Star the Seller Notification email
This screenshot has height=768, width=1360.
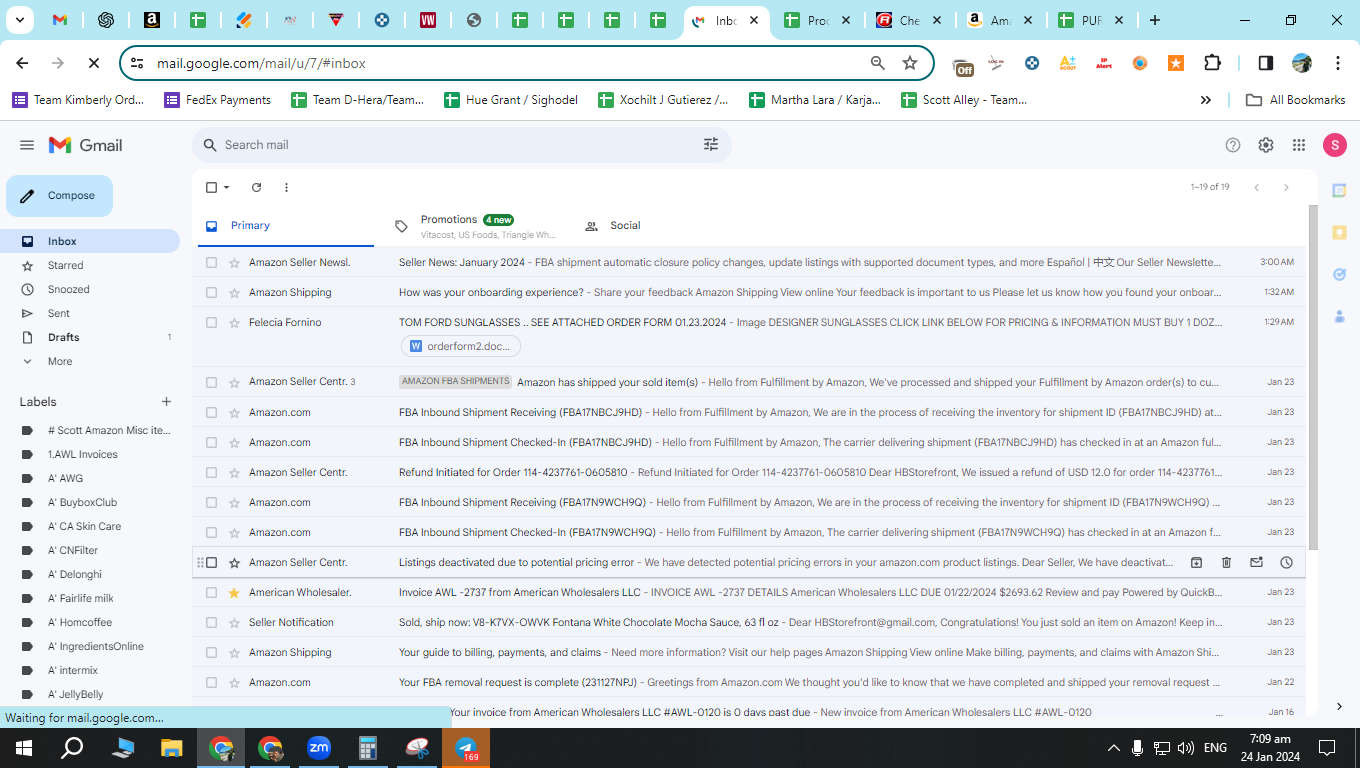(234, 622)
